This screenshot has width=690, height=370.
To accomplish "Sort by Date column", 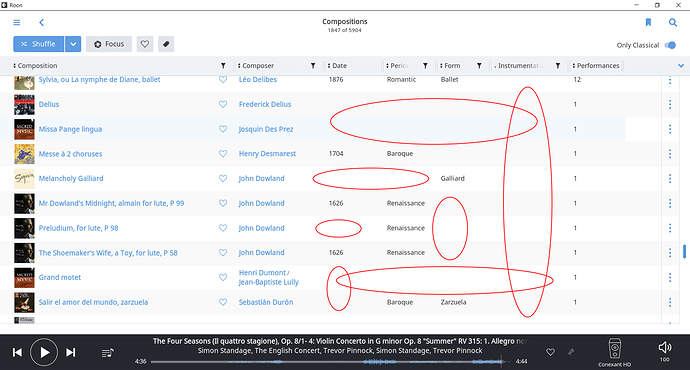I will pos(337,66).
